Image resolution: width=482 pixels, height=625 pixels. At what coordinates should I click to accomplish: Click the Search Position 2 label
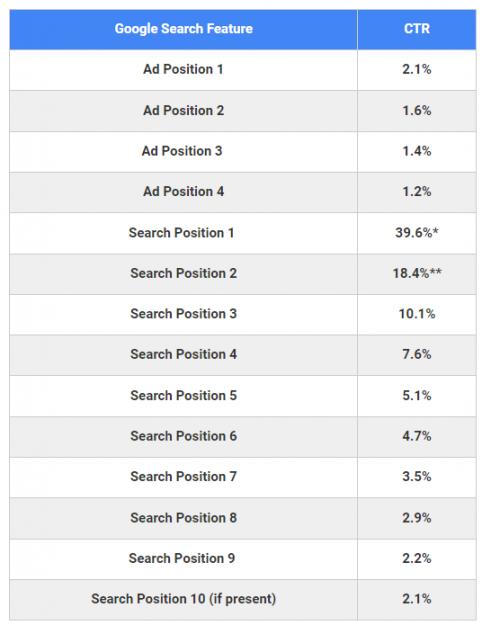point(183,273)
